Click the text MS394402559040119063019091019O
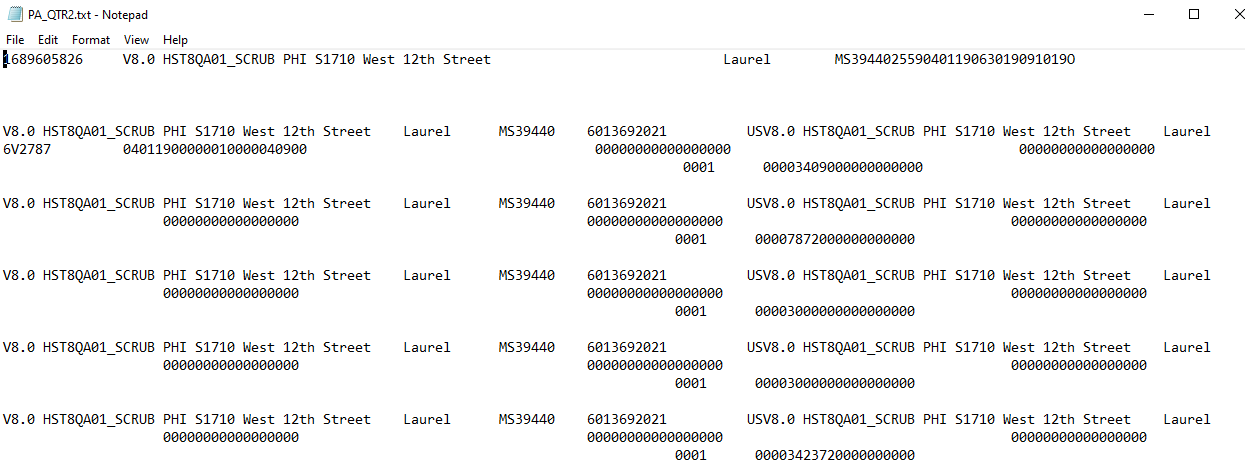Viewport: 1245px width, 462px height. 955,60
